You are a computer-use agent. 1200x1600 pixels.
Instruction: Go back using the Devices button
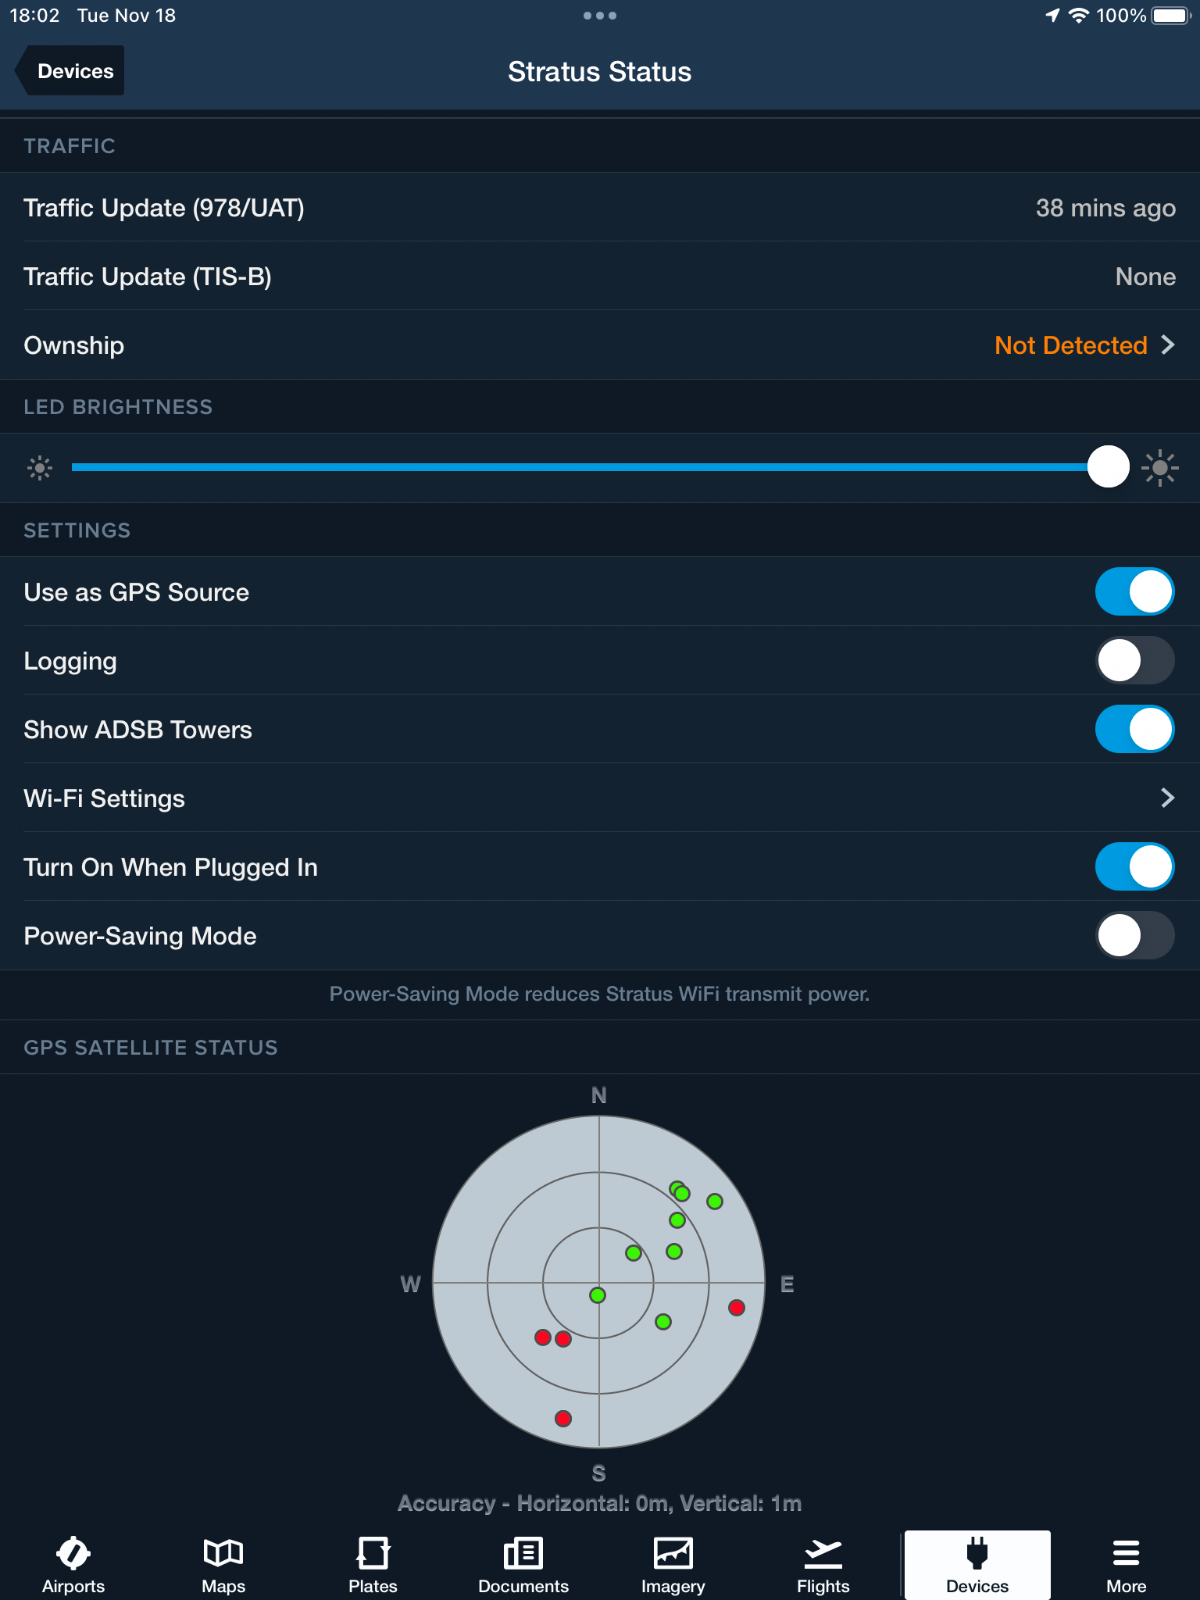72,72
